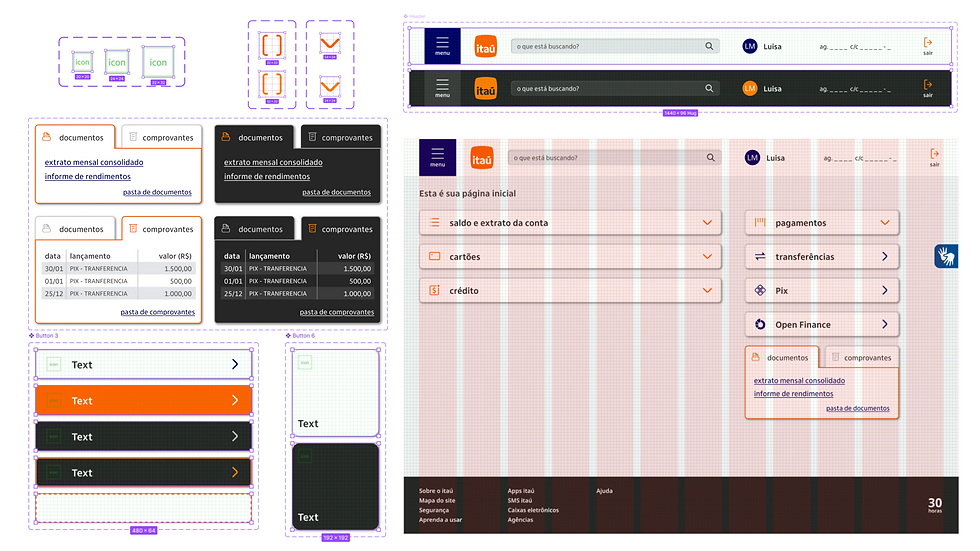Image resolution: width=980 pixels, height=551 pixels.
Task: Click the 25/12 date in the dark table
Action: pyautogui.click(x=233, y=294)
